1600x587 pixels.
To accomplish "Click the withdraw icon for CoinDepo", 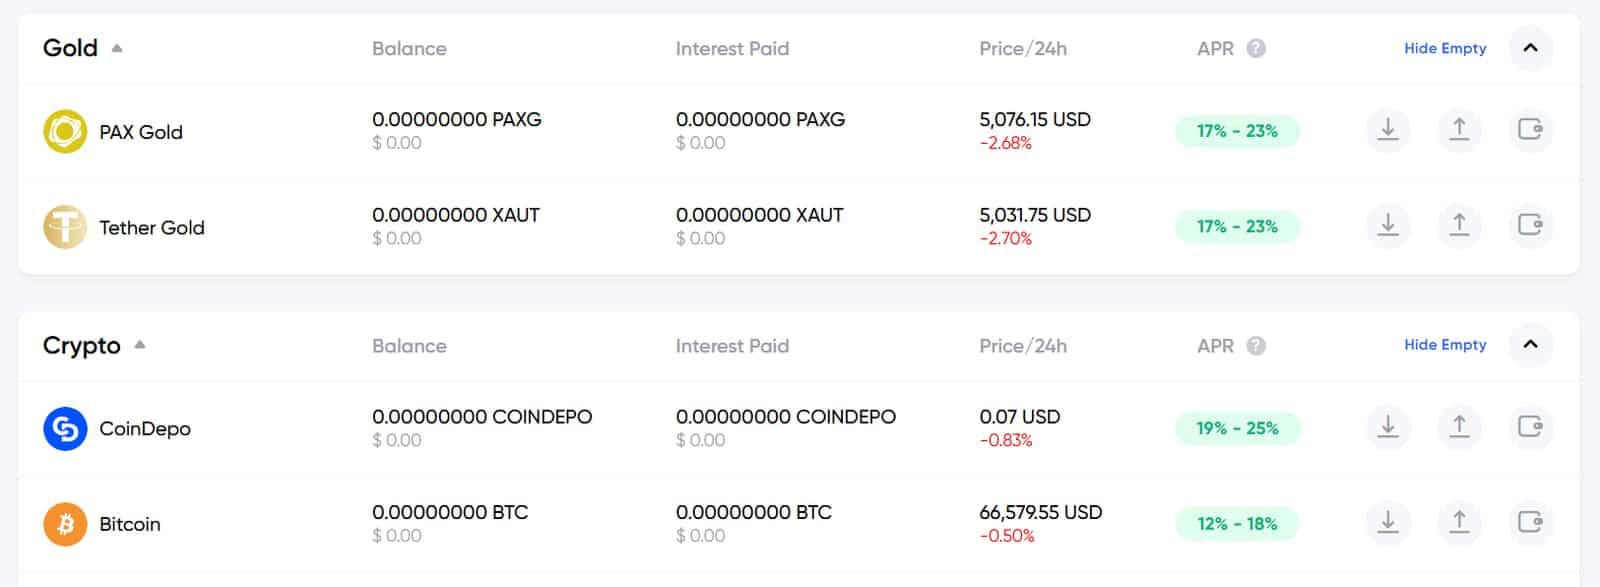I will tap(1458, 428).
